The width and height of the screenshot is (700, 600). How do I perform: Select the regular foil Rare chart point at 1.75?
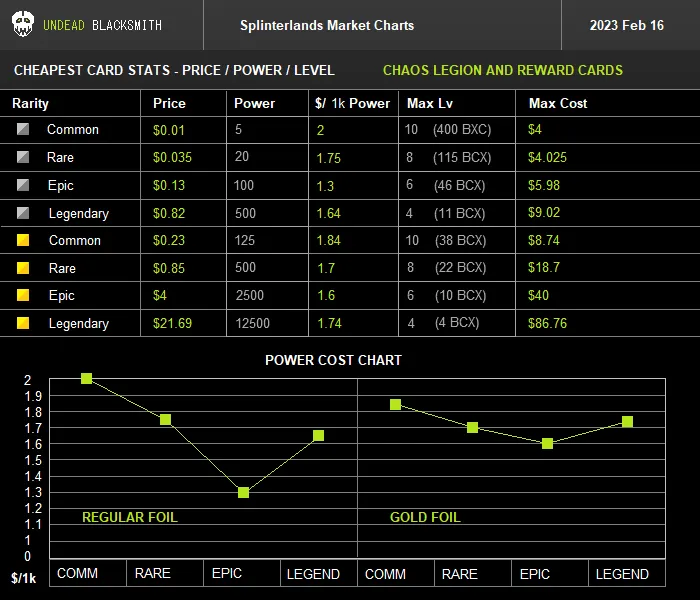pyautogui.click(x=165, y=419)
